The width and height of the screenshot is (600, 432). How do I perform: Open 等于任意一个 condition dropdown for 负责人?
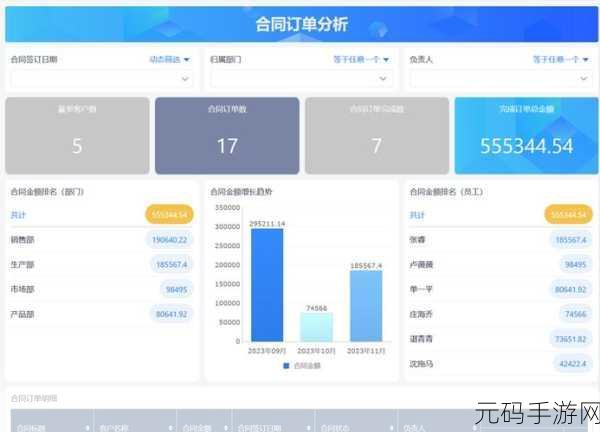click(561, 59)
